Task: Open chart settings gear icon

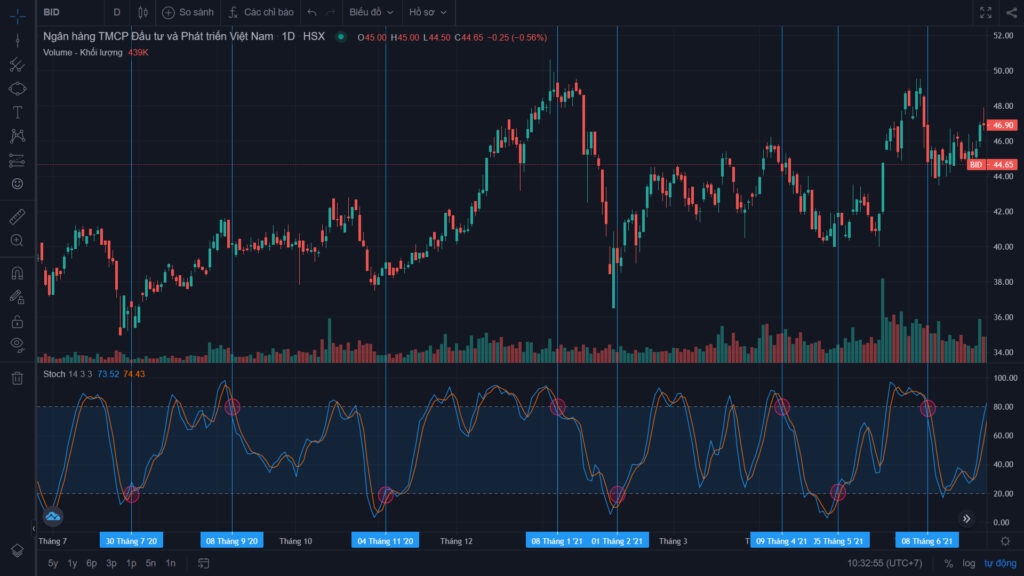Action: tap(1005, 541)
